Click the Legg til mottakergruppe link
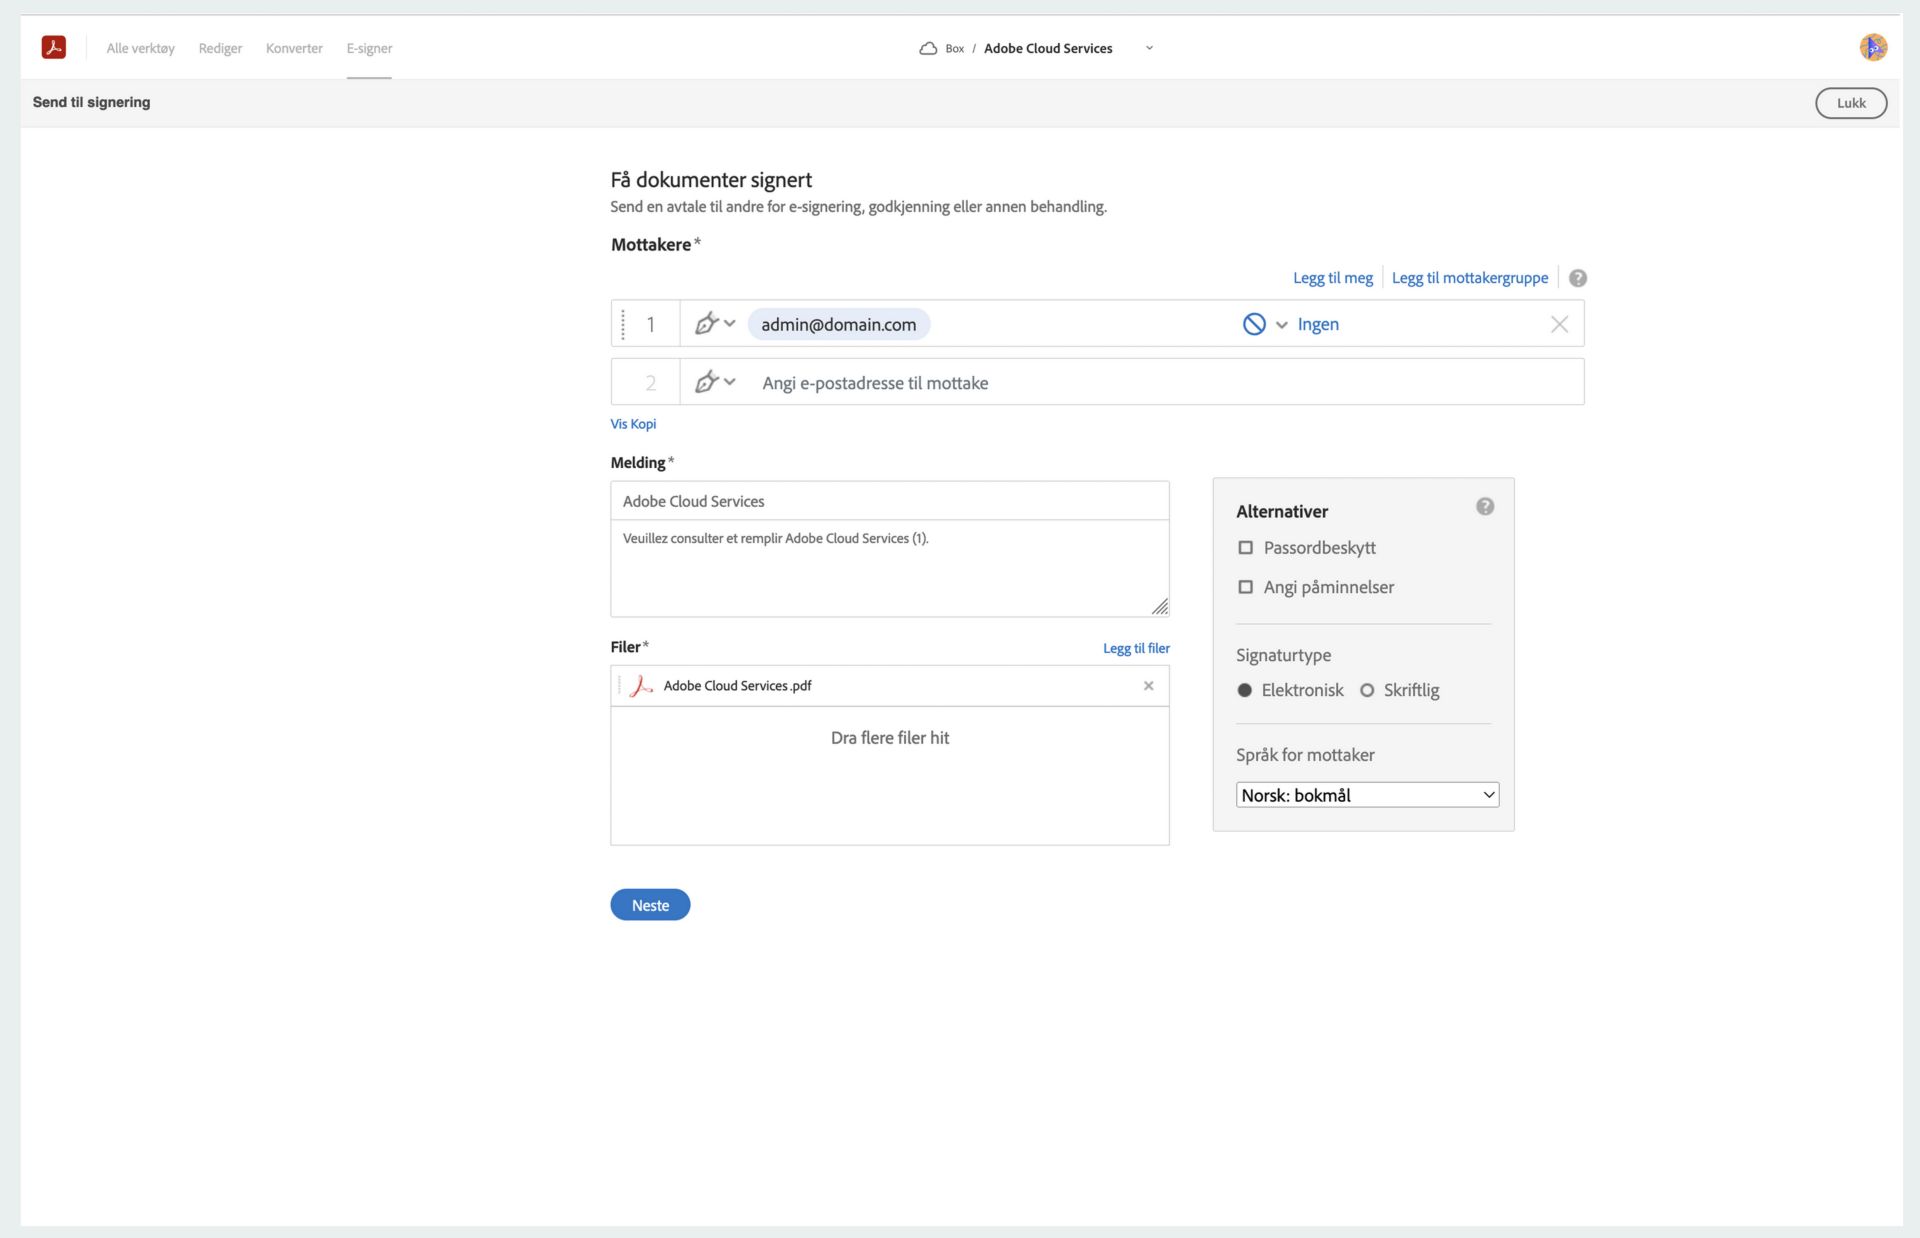Image resolution: width=1920 pixels, height=1238 pixels. (x=1470, y=278)
